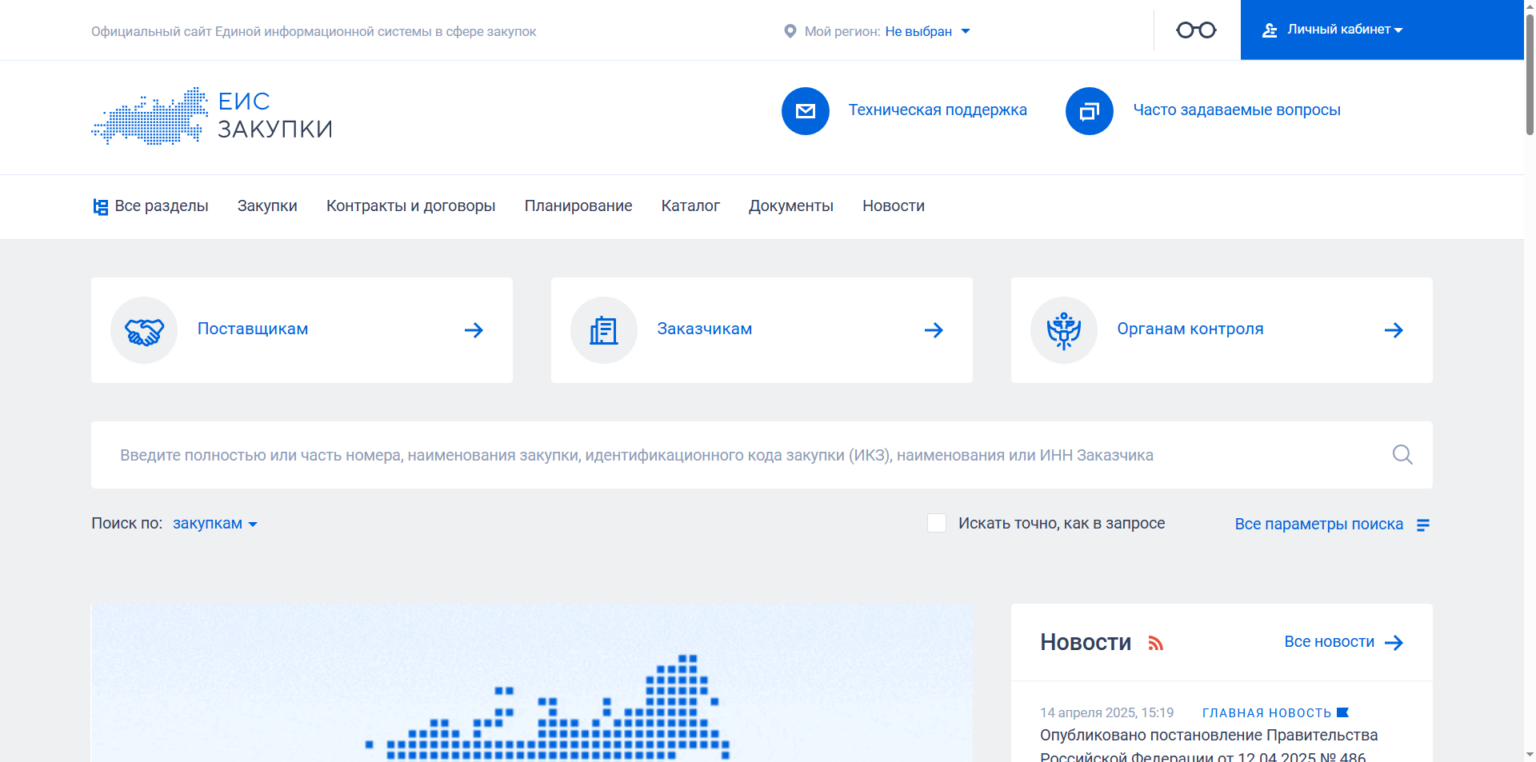
Task: Expand the Поиск по закупкам dropdown
Action: point(214,523)
